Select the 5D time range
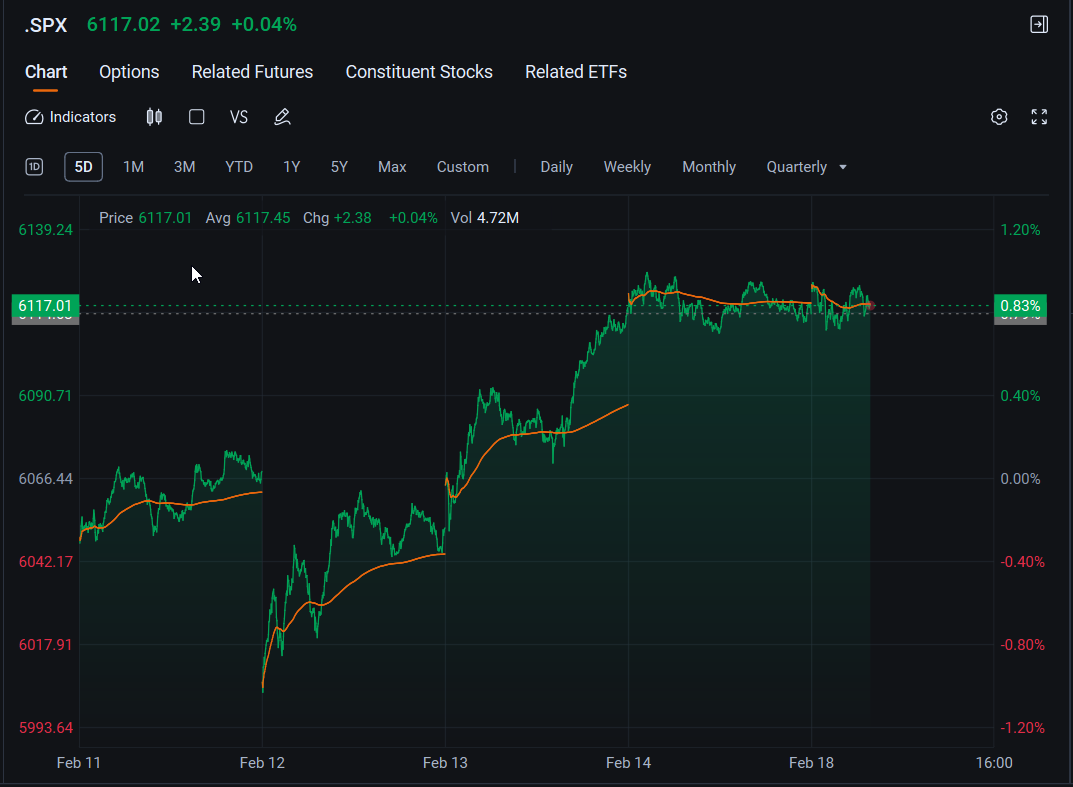 (83, 167)
